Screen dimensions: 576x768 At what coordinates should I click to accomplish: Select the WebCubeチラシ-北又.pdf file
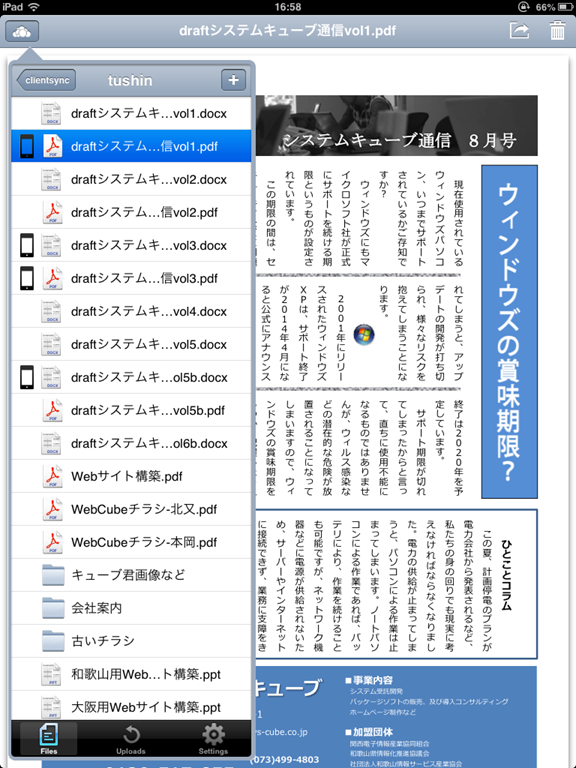click(x=131, y=509)
